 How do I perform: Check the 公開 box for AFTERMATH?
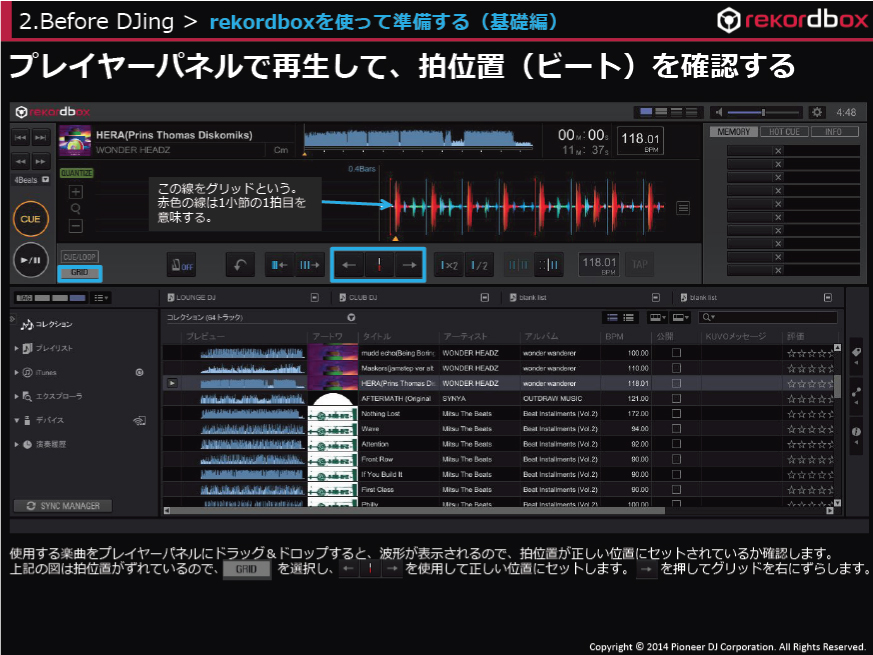676,398
